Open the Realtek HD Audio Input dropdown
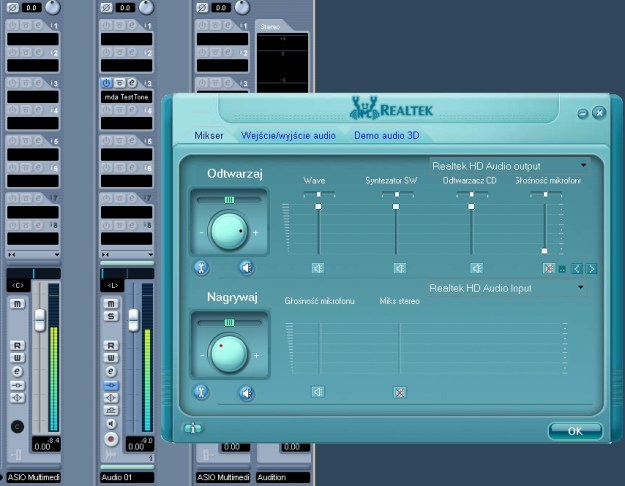 point(580,288)
